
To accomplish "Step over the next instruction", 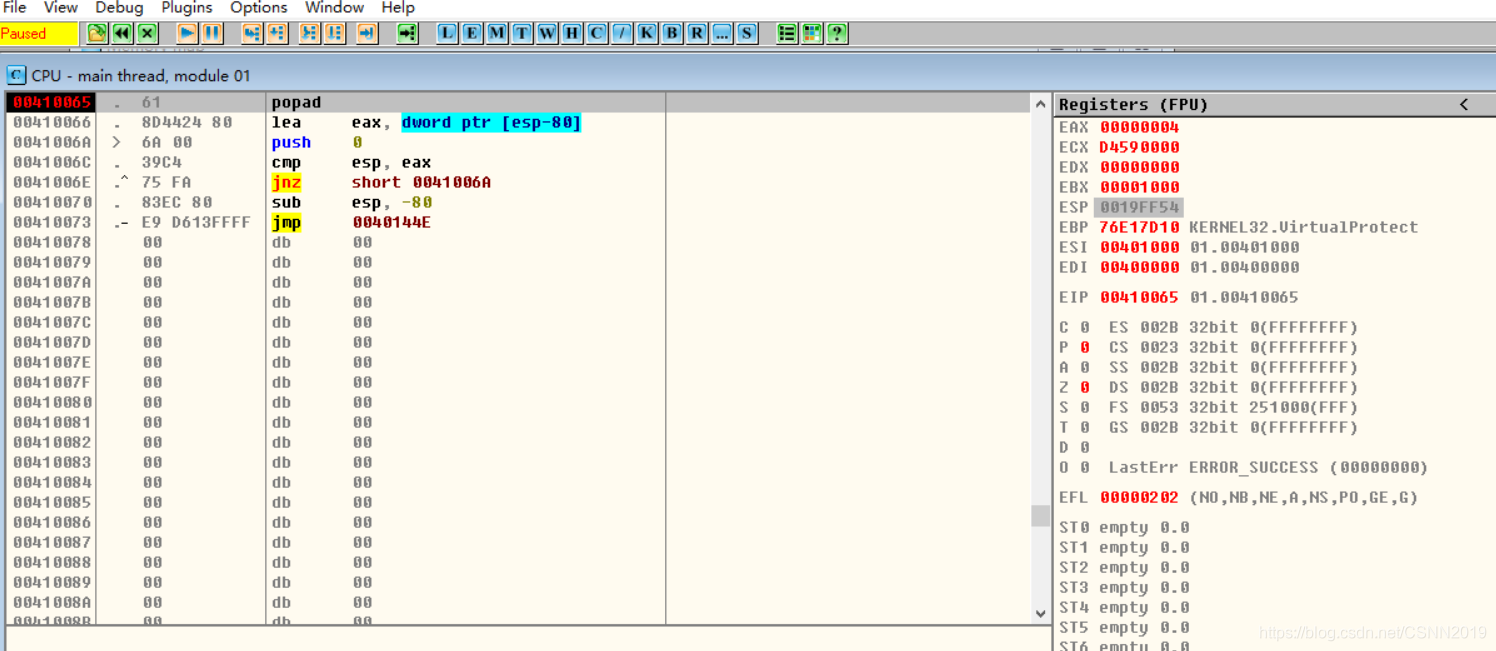I will (x=277, y=33).
